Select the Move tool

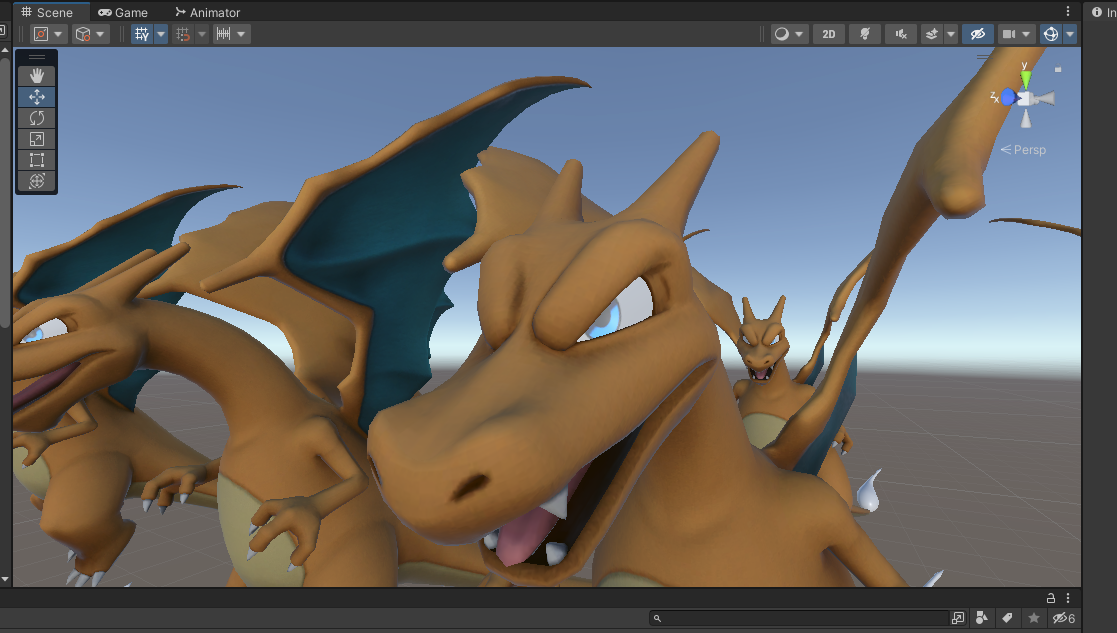pos(36,97)
